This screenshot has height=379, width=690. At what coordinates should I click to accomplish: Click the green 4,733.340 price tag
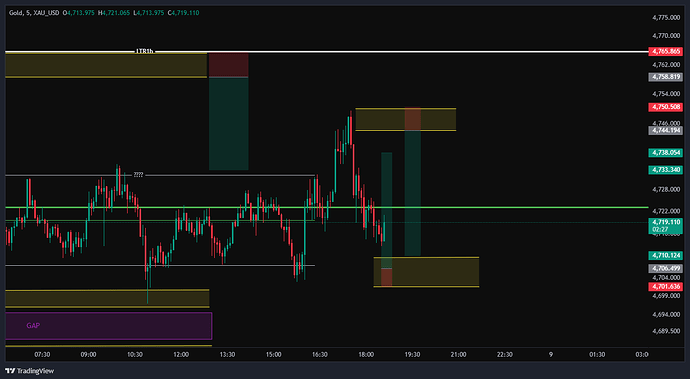pyautogui.click(x=666, y=169)
